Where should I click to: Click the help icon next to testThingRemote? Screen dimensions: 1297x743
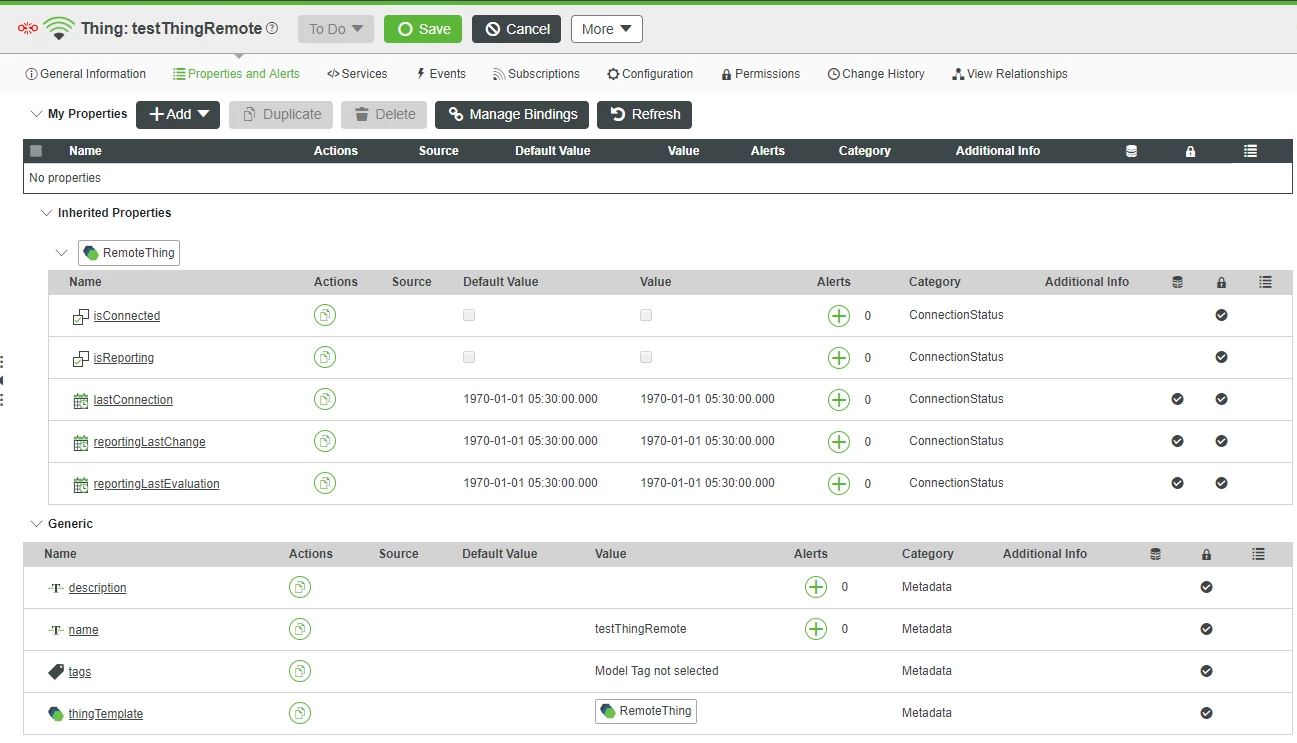pyautogui.click(x=273, y=29)
